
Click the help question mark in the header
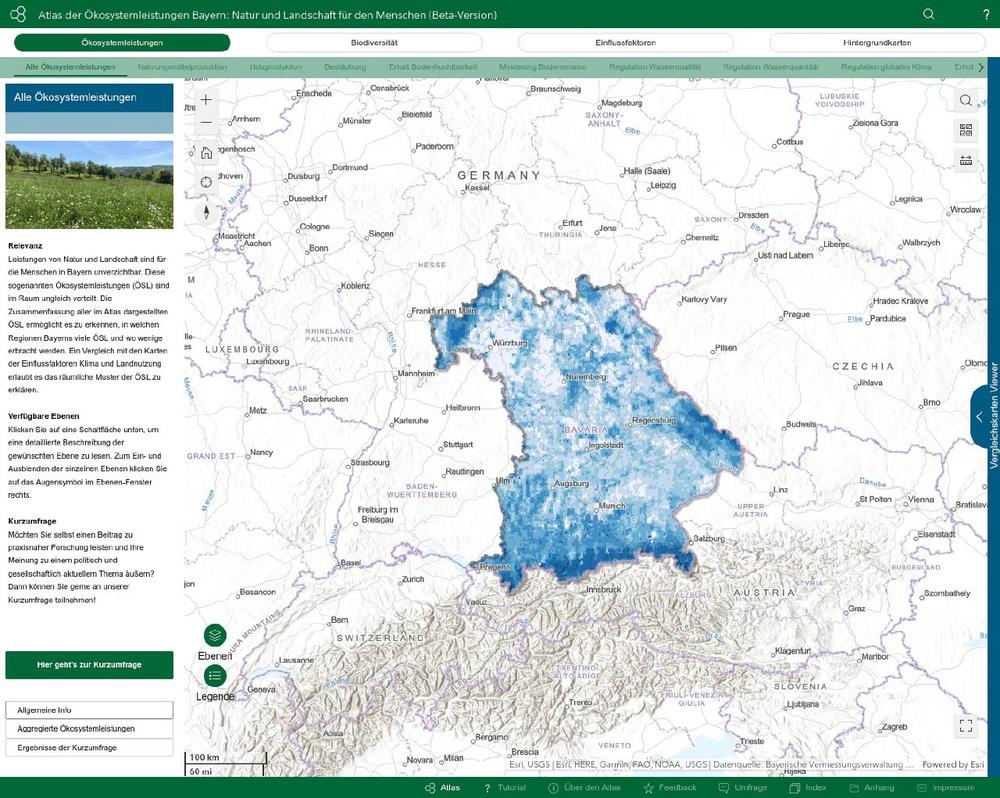tap(985, 14)
